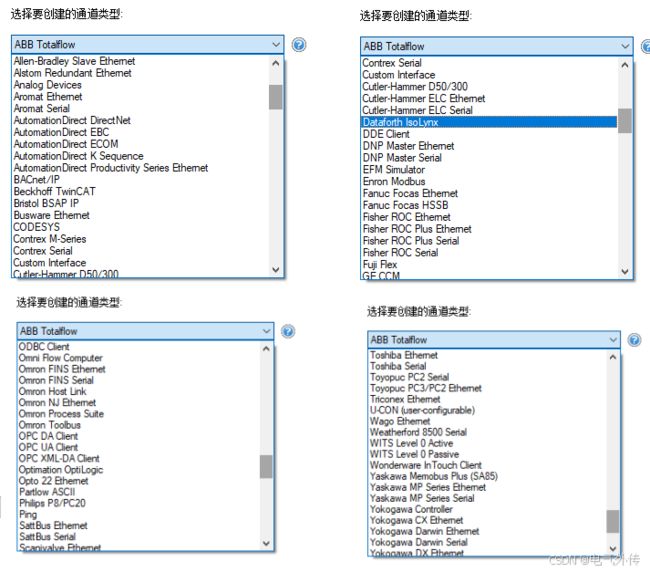Select Toyopuc PC2 Serial

point(410,377)
